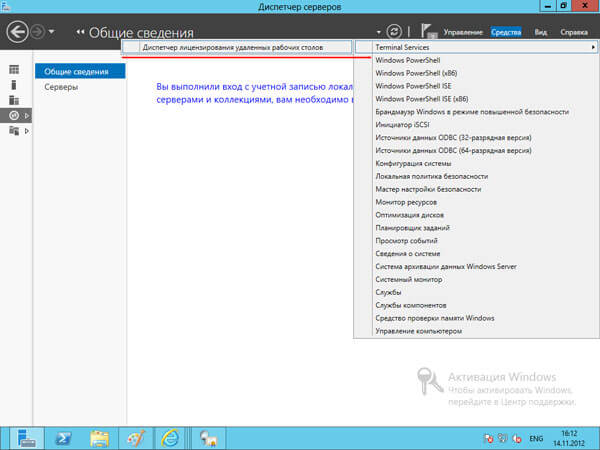Open the Управление menu
The height and width of the screenshot is (450, 600).
[463, 32]
